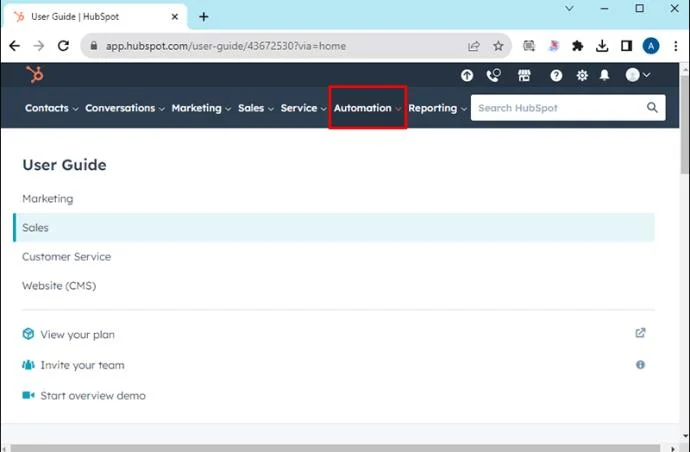
Task: Expand the Automation menu
Action: [x=367, y=108]
